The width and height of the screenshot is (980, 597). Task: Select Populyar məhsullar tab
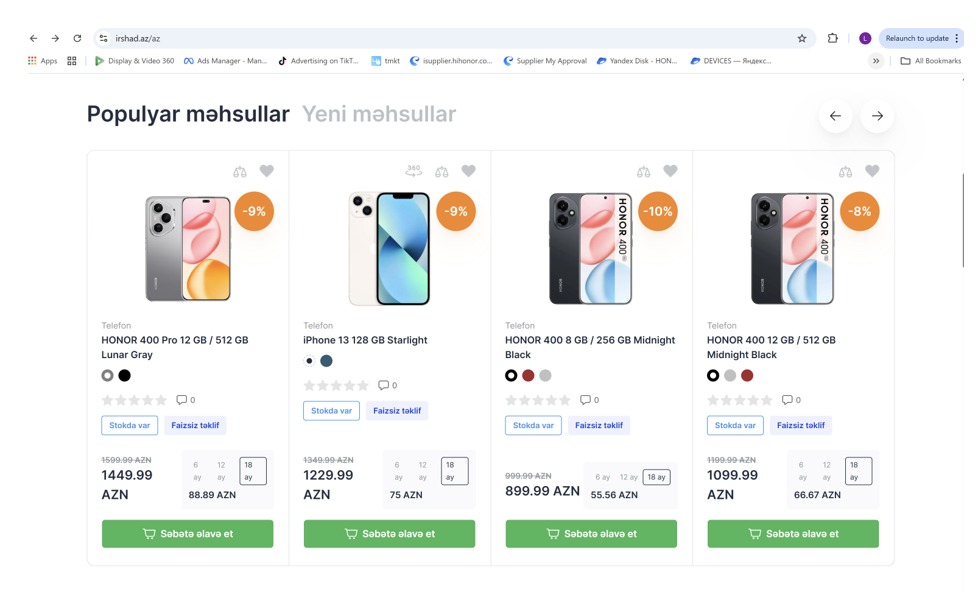pyautogui.click(x=188, y=114)
